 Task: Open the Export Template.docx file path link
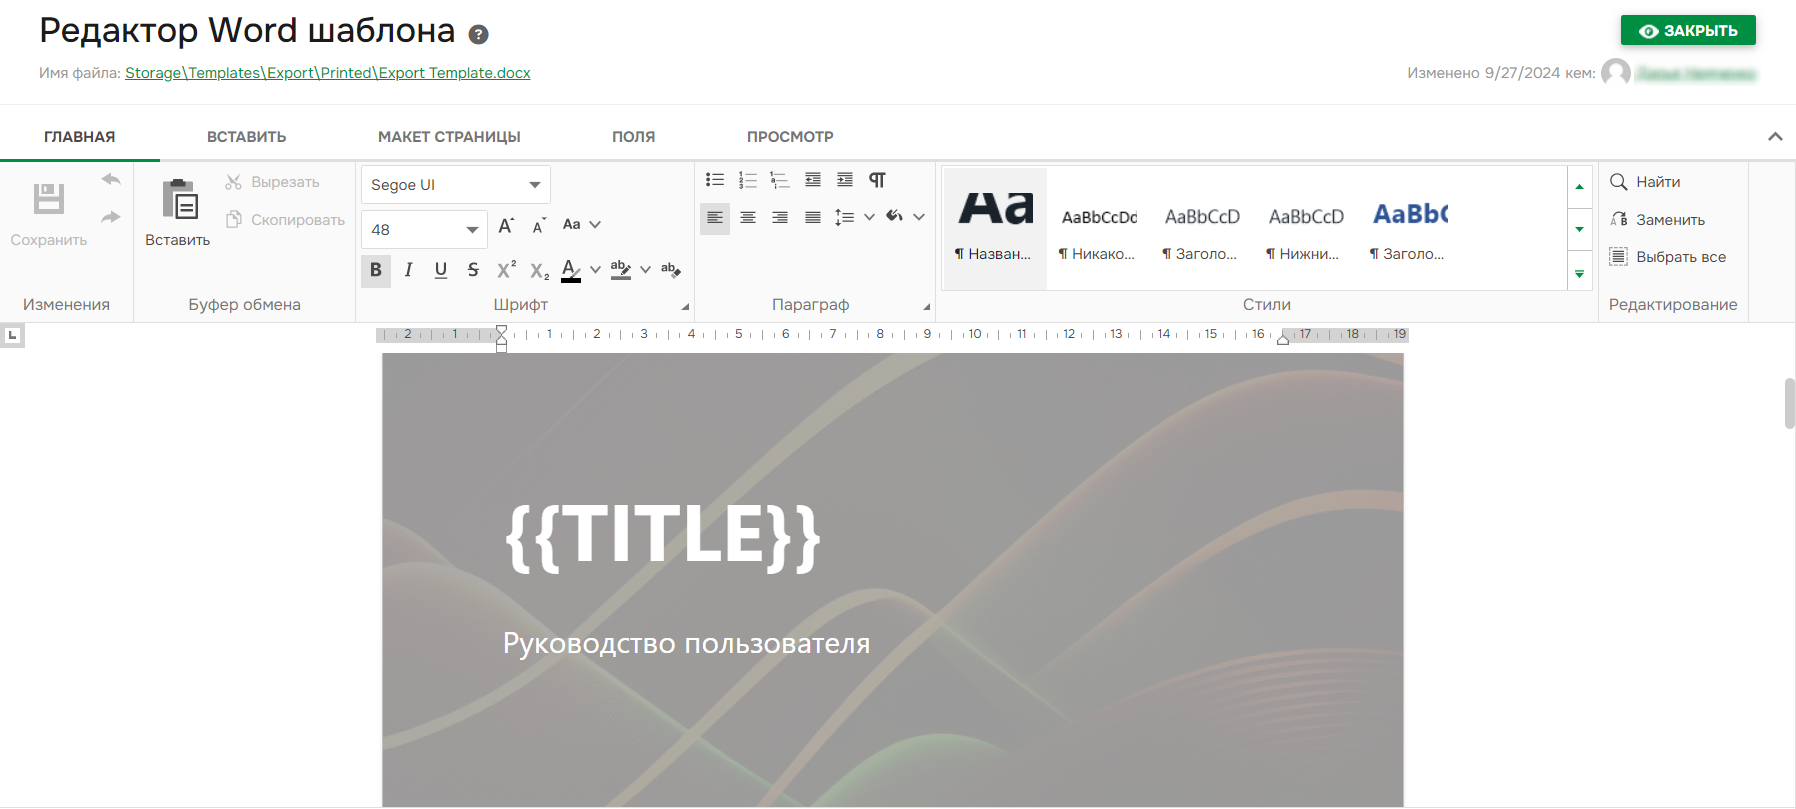[x=328, y=73]
